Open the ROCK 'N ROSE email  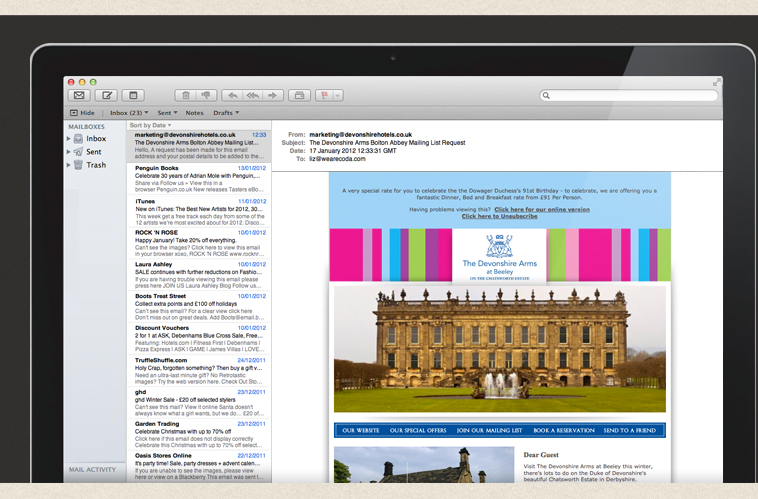(x=199, y=243)
